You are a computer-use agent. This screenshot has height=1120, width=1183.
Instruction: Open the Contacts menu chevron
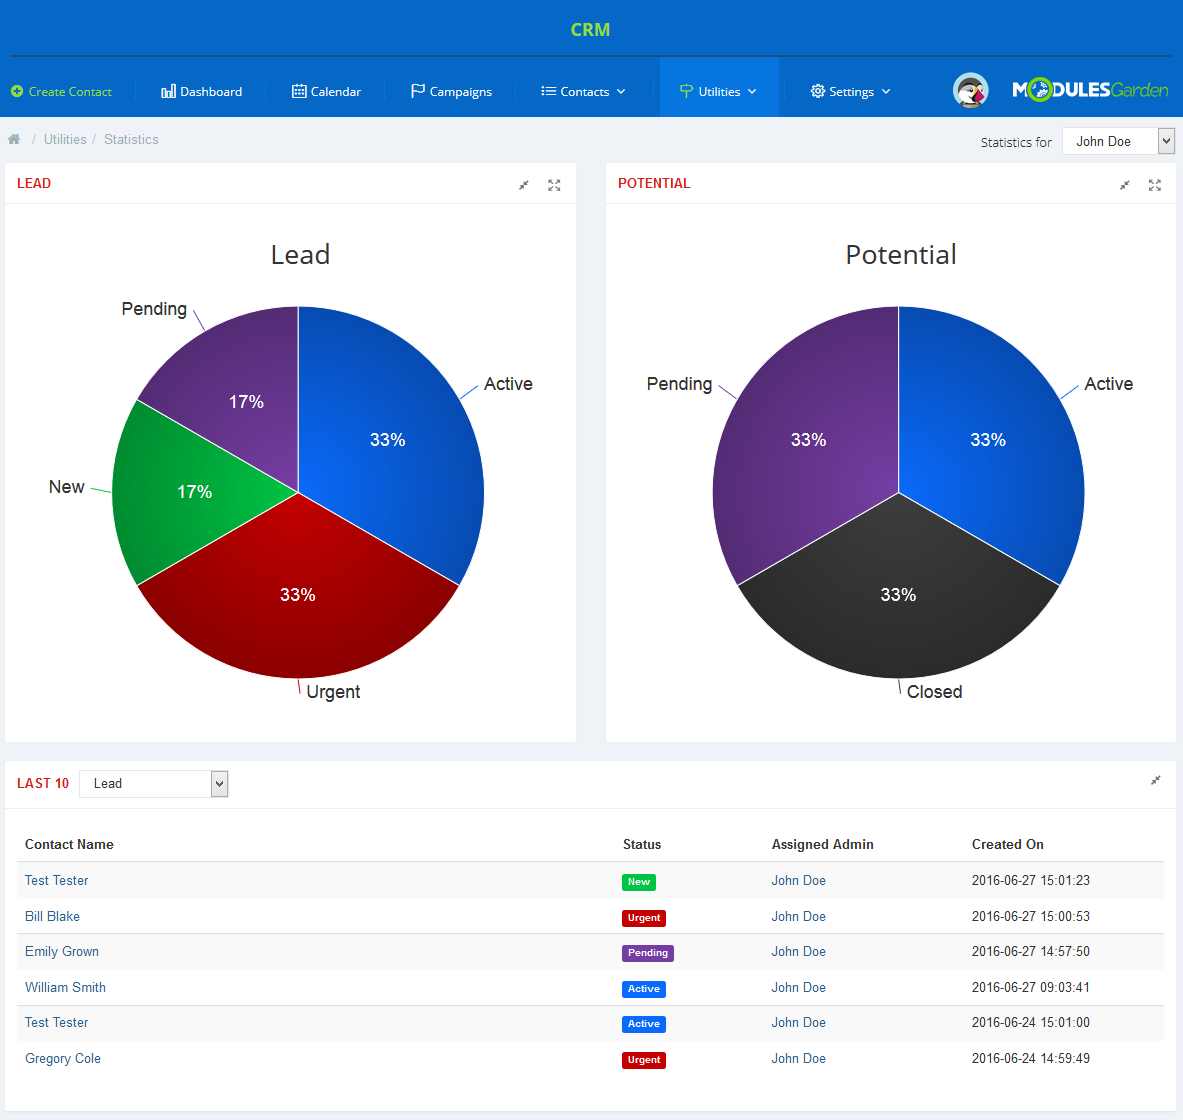point(621,91)
